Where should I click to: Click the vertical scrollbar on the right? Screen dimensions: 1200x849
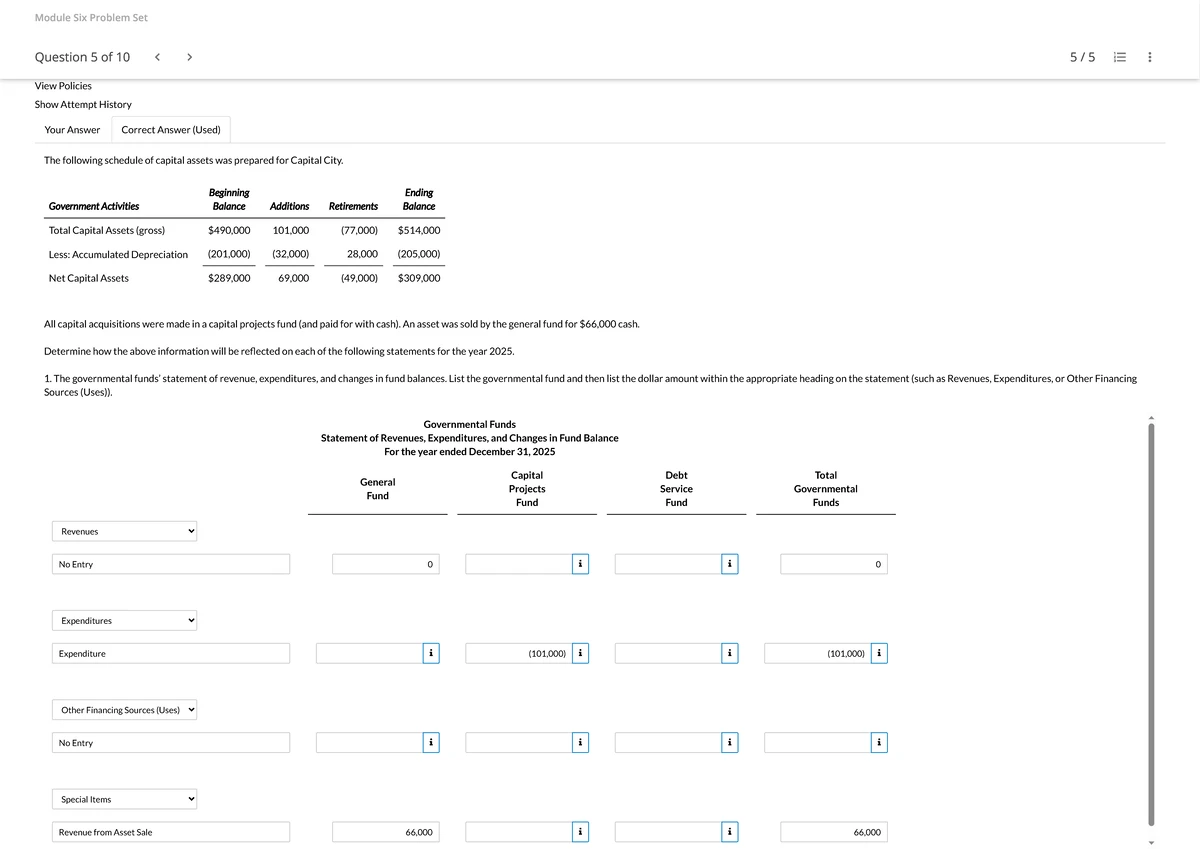click(1151, 620)
